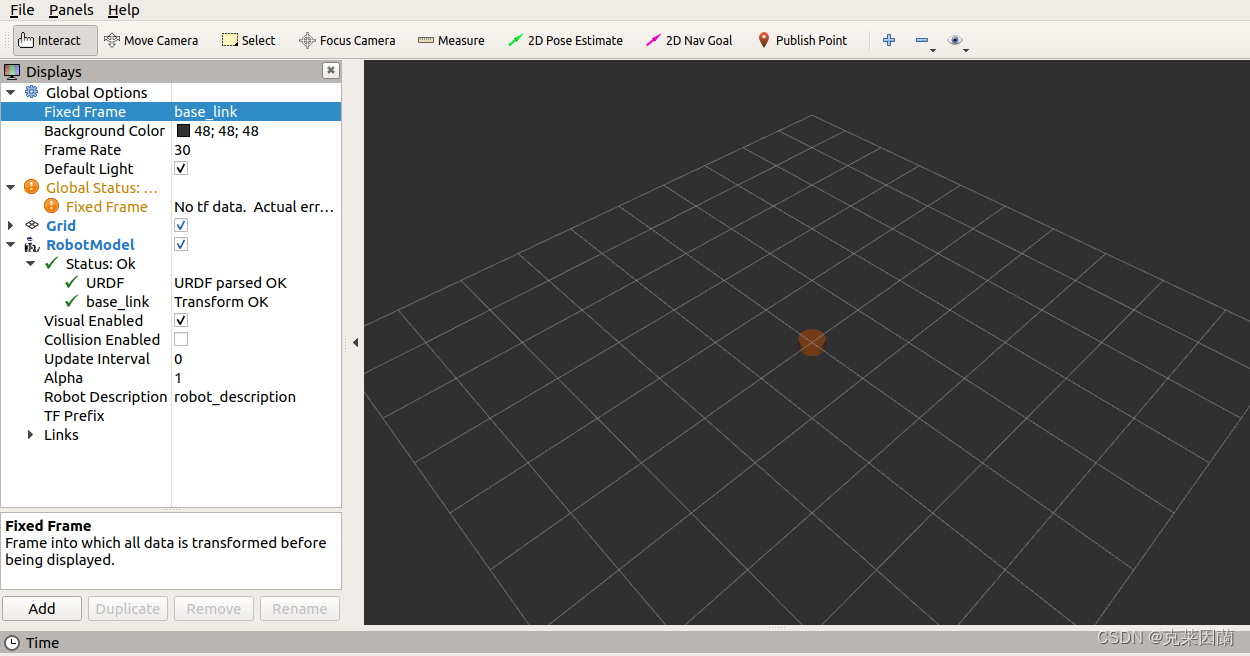Expand the Grid display node
Viewport: 1250px width, 656px height.
click(x=11, y=225)
